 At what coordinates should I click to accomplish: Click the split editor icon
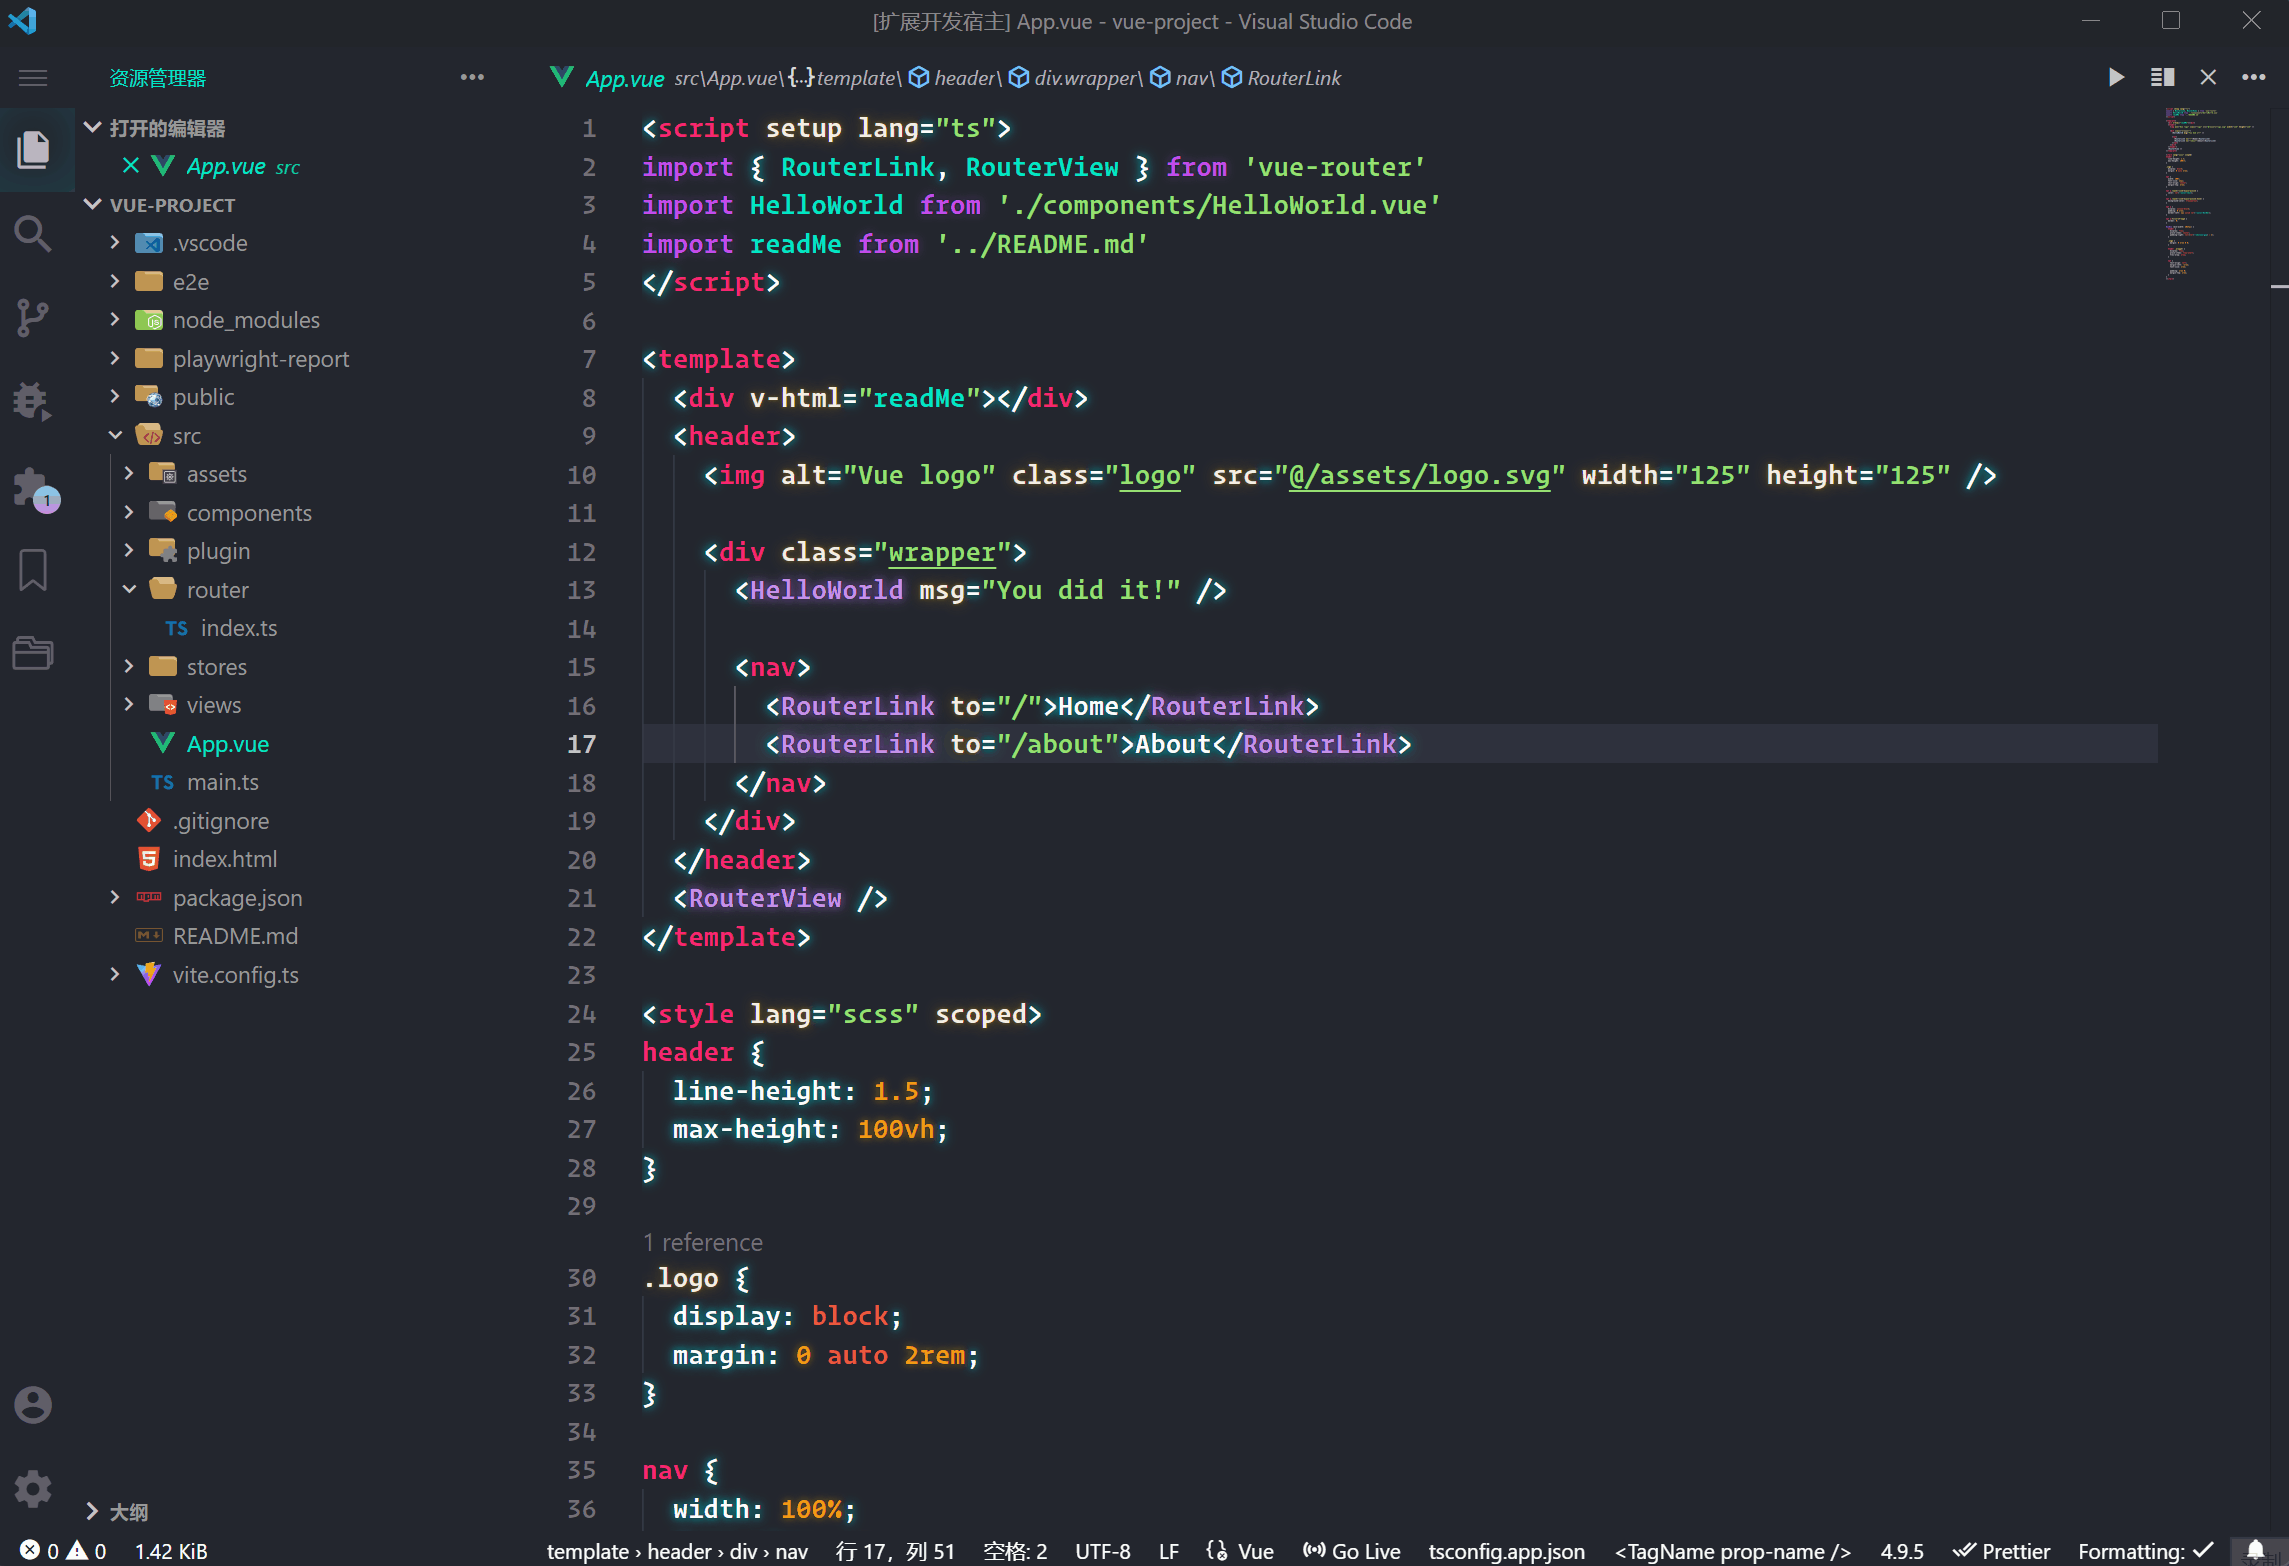2163,77
